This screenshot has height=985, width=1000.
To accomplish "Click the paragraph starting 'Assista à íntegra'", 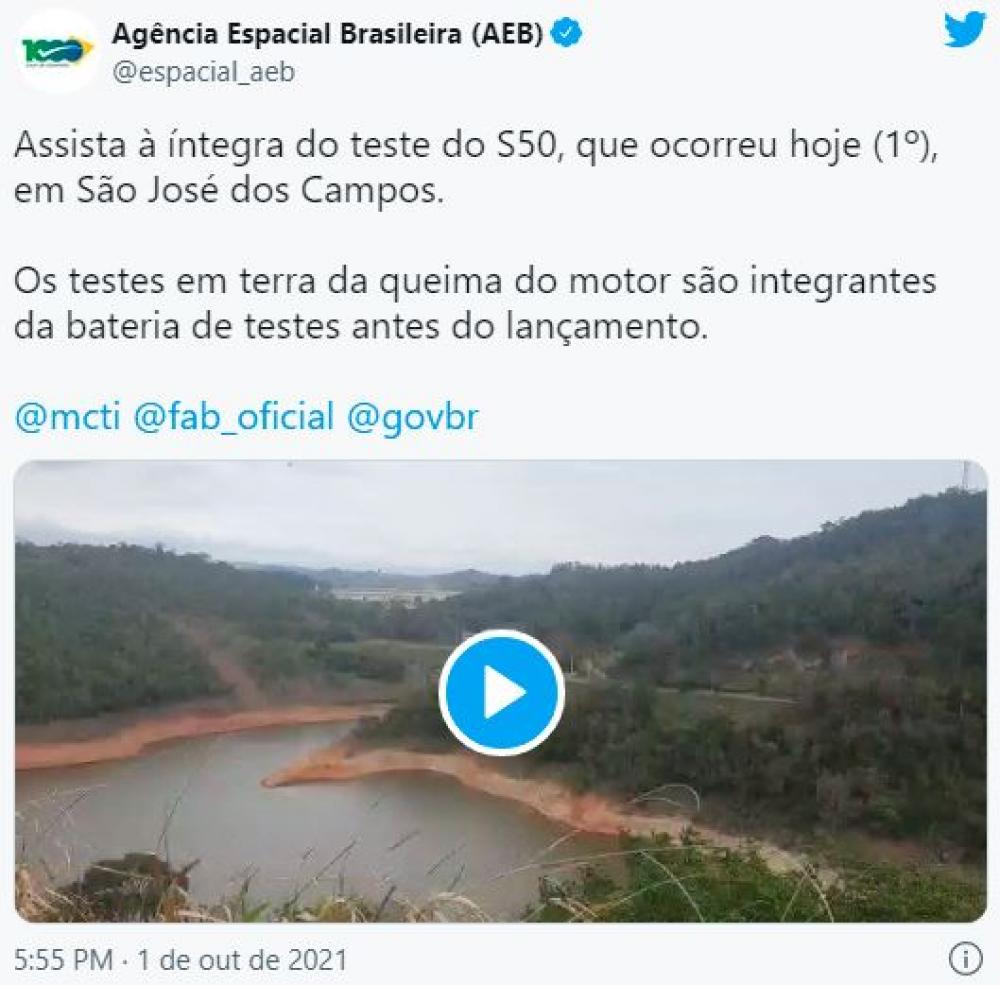I will pos(476,168).
